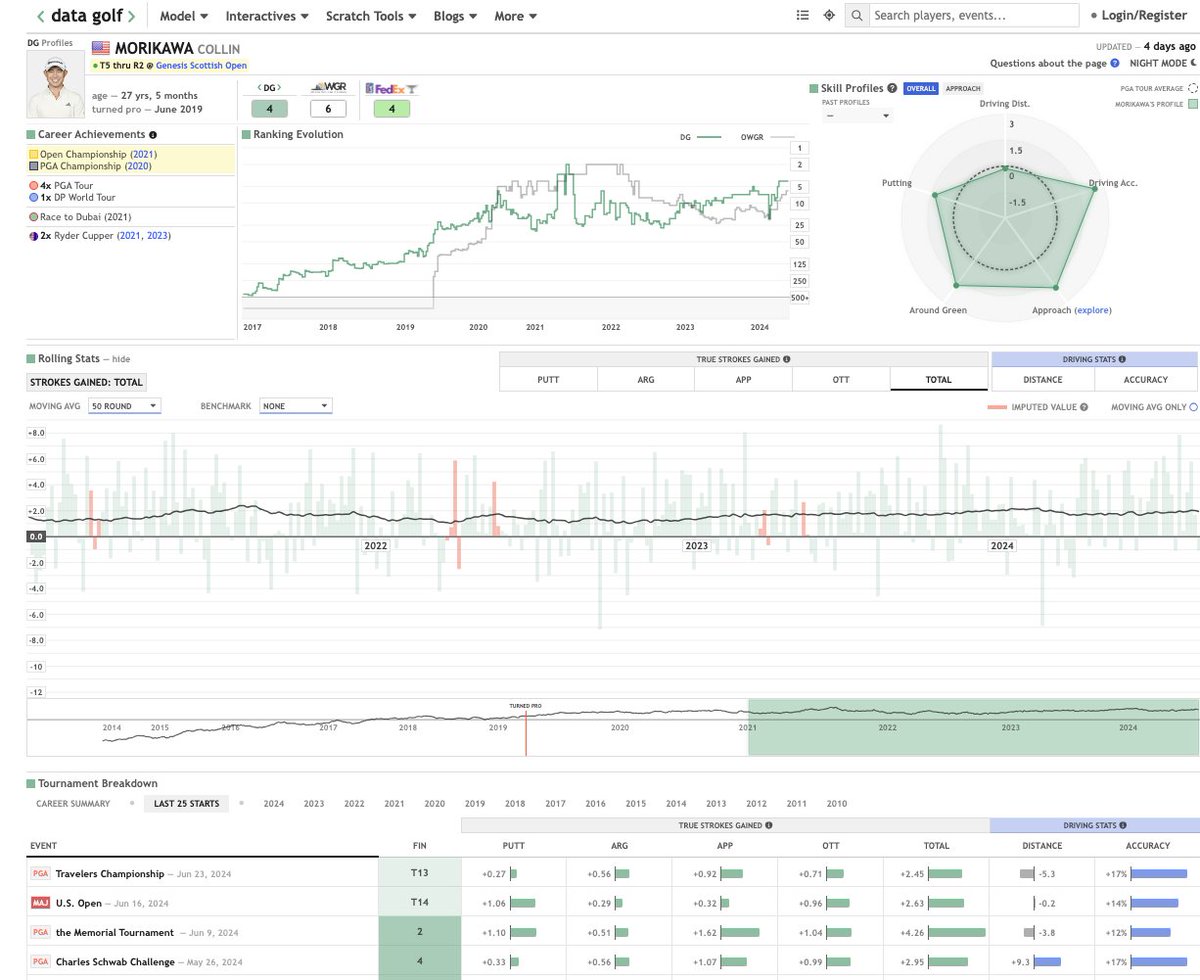Screen dimensions: 1200x980
Task: Click the FedEx Cup logo
Action: (x=392, y=89)
